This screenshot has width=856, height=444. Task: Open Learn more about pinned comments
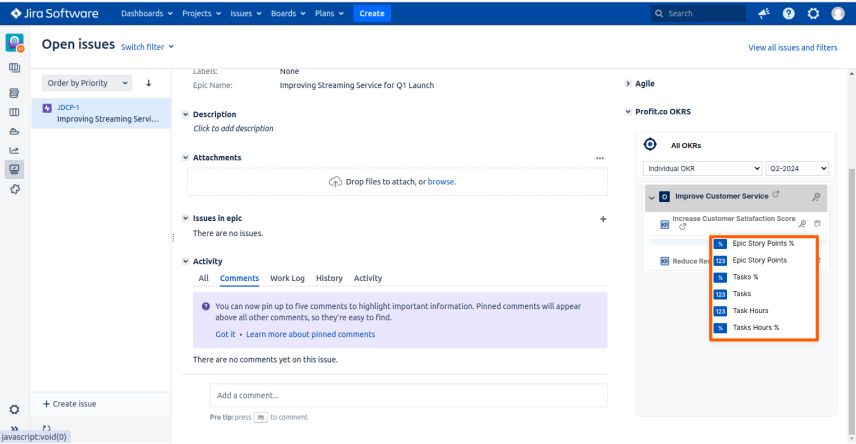tap(311, 334)
